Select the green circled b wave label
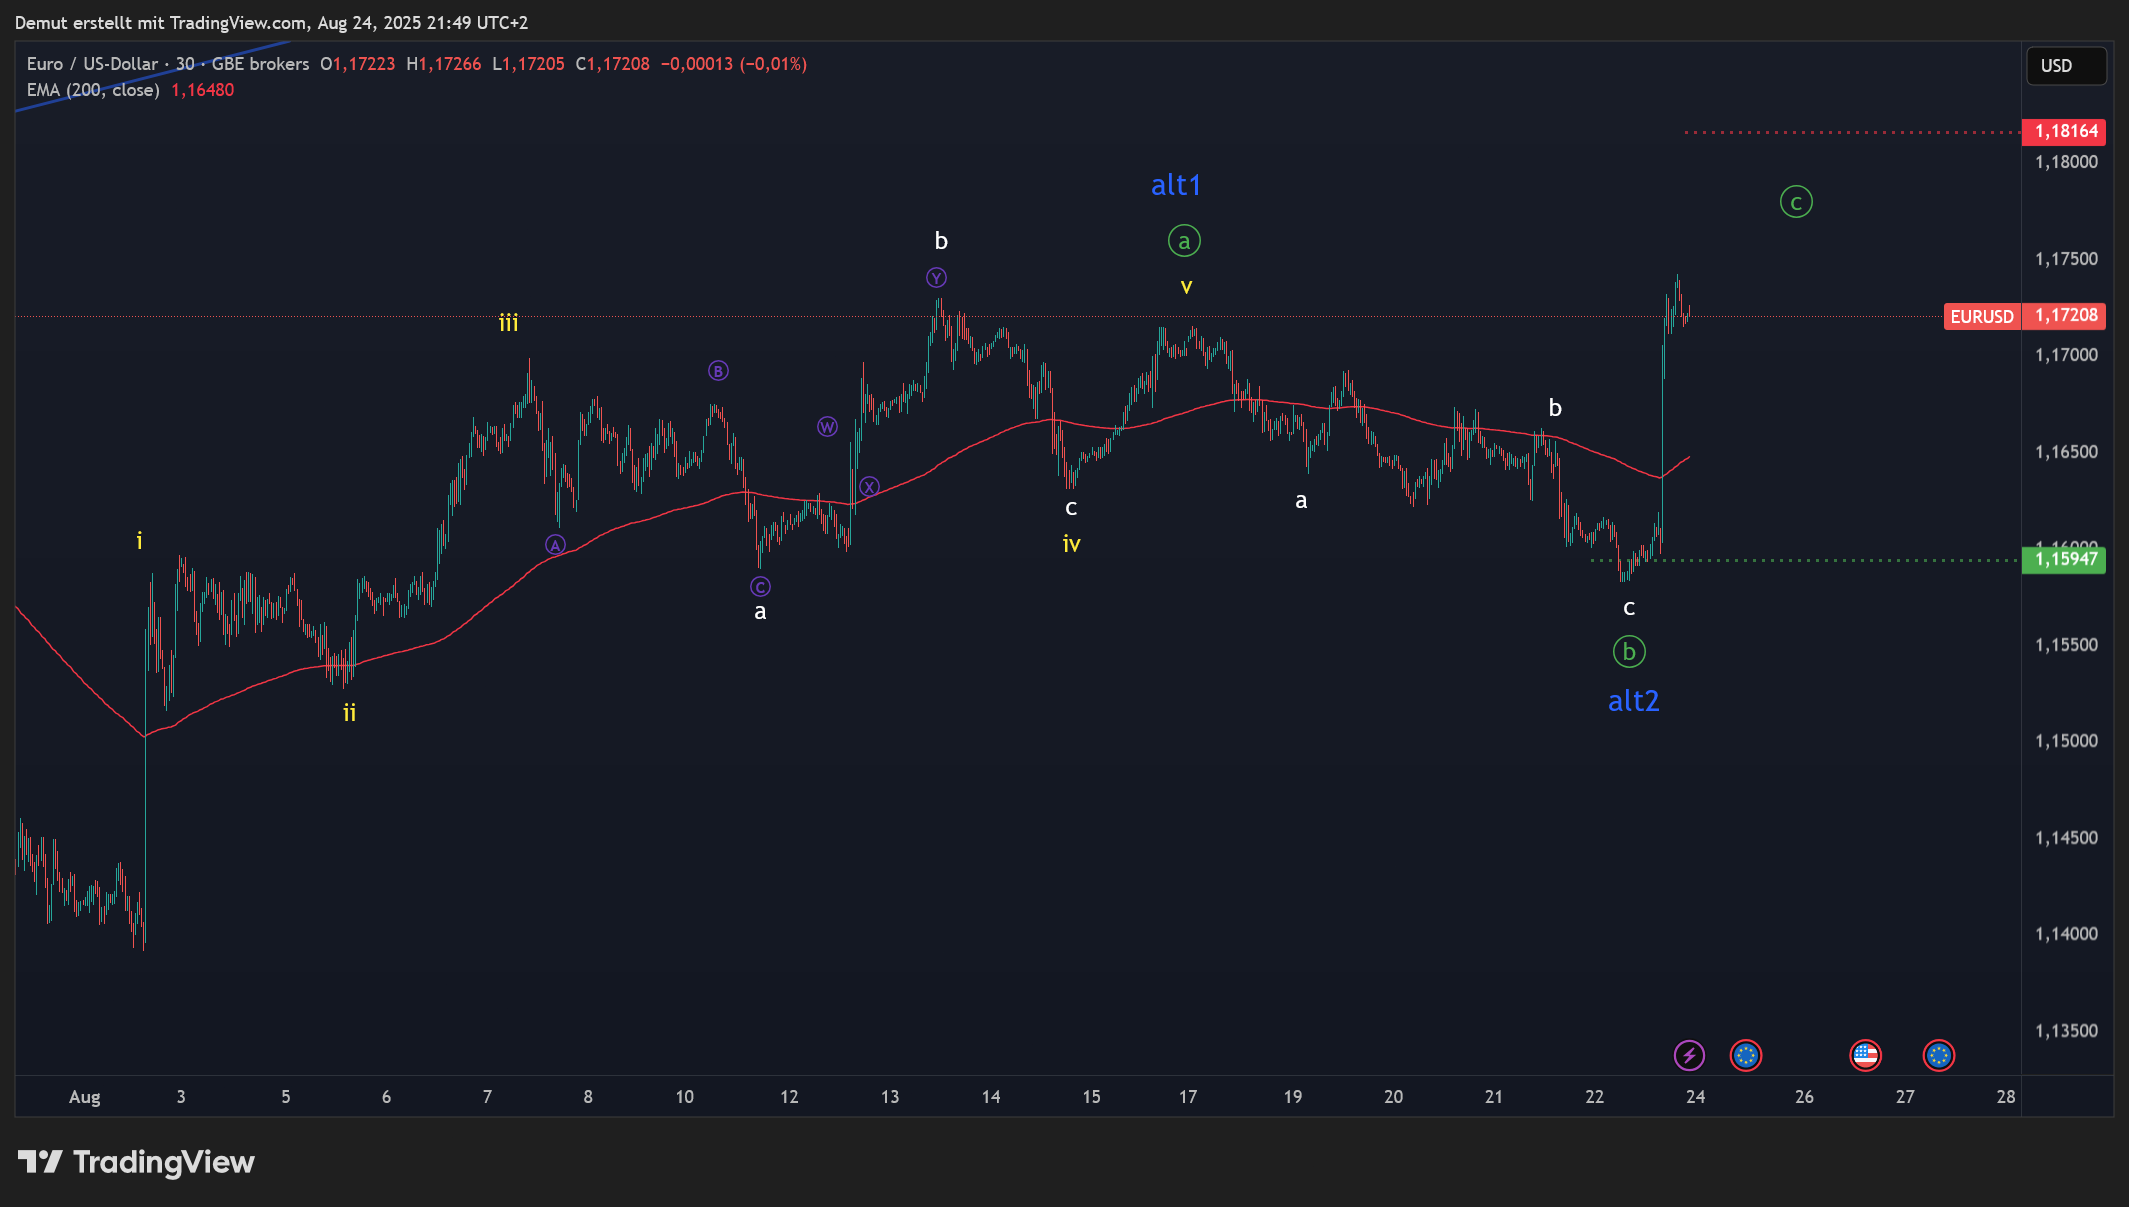The height and width of the screenshot is (1207, 2129). [x=1629, y=652]
